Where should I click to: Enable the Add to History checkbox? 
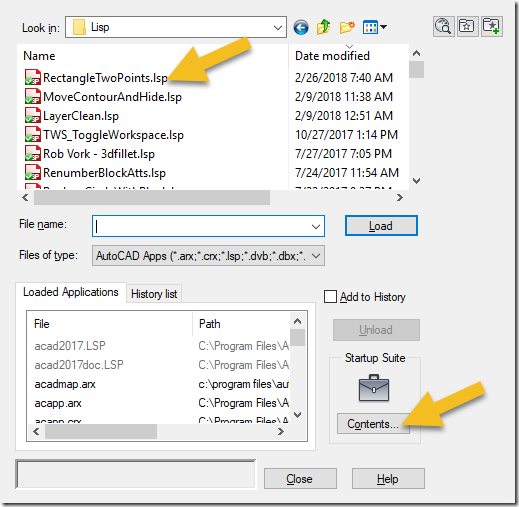tap(330, 297)
